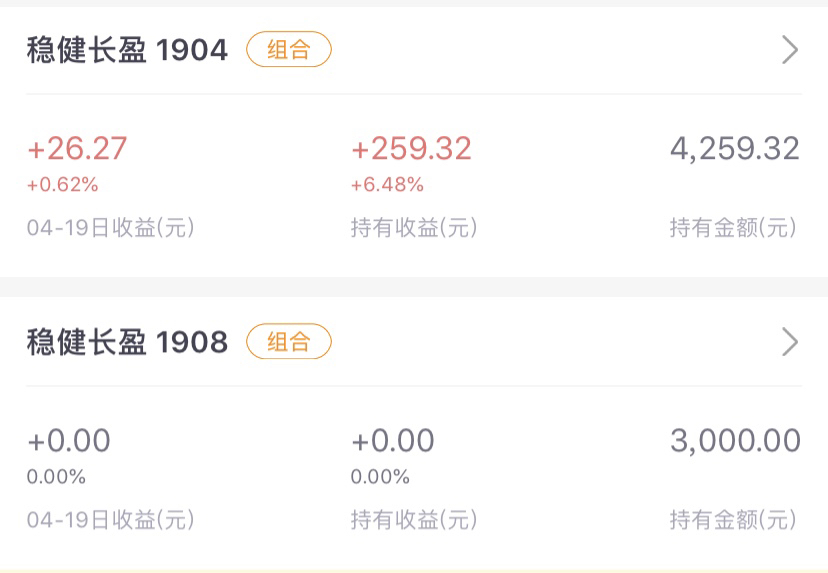
Task: Tap 持有收益(元) label in the 1908 card
Action: click(414, 520)
